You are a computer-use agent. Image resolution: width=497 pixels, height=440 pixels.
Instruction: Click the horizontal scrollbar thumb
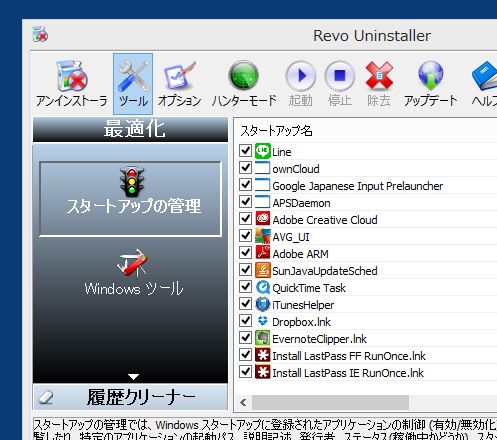click(x=330, y=403)
